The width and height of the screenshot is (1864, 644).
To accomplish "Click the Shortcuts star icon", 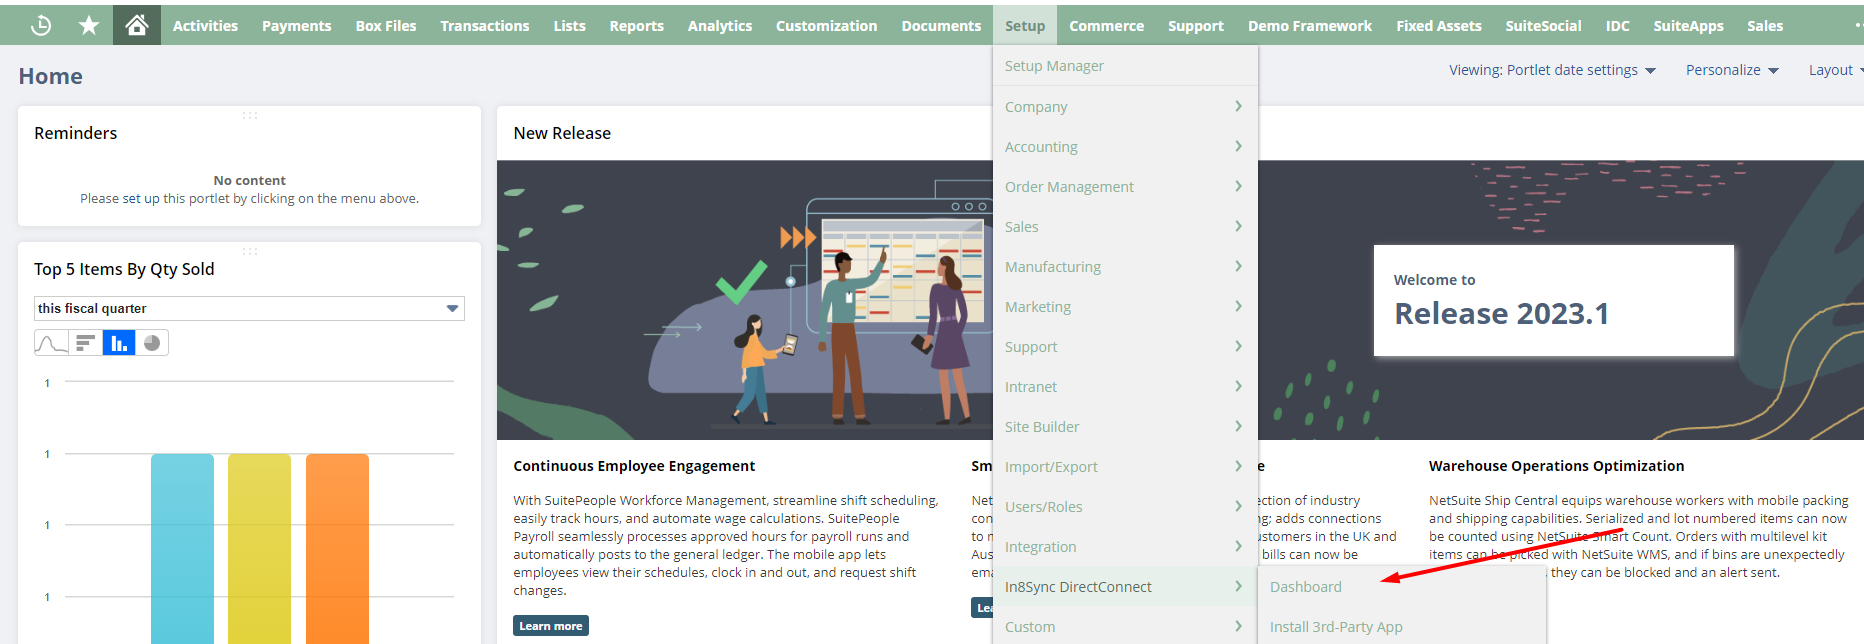I will click(89, 25).
